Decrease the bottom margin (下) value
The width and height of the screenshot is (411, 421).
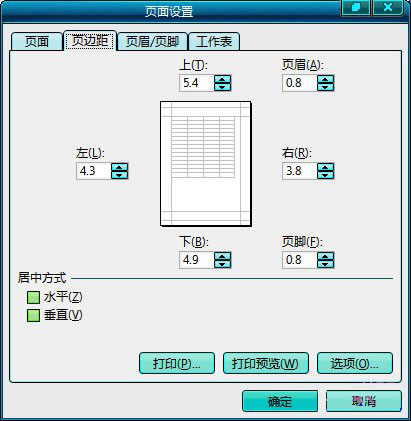[222, 263]
